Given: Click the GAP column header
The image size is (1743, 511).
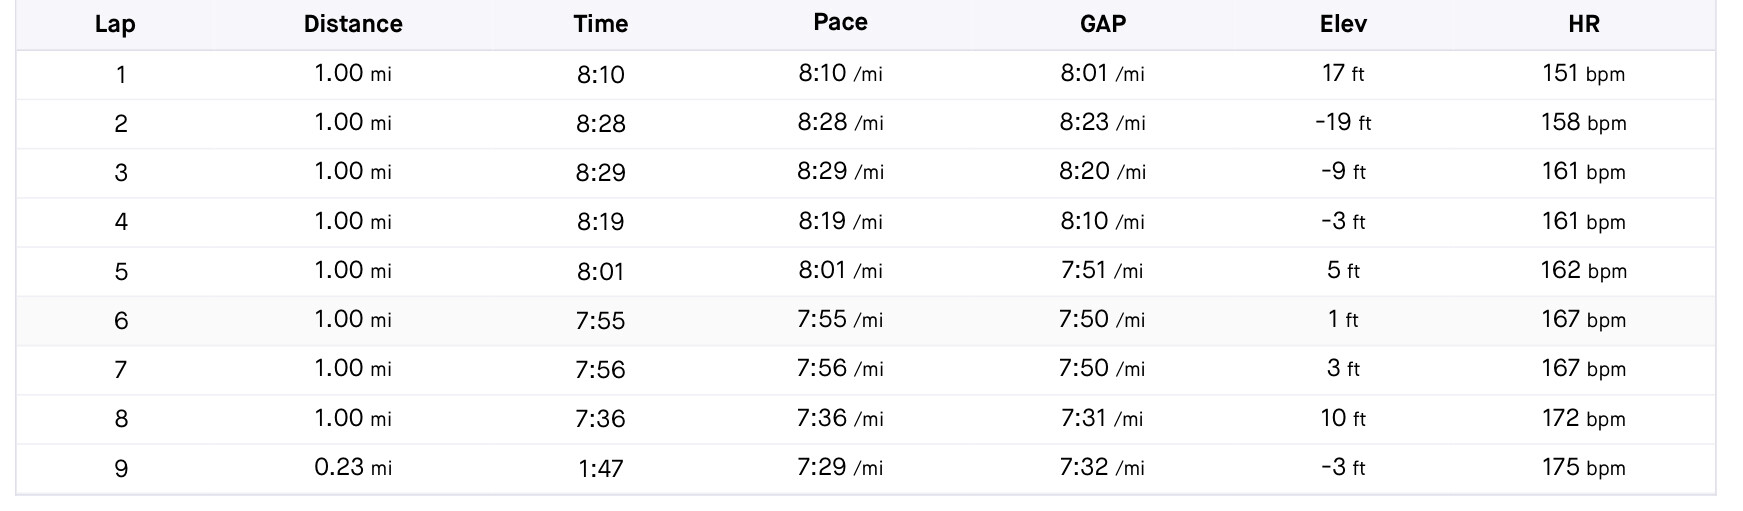Looking at the screenshot, I should tap(1103, 25).
